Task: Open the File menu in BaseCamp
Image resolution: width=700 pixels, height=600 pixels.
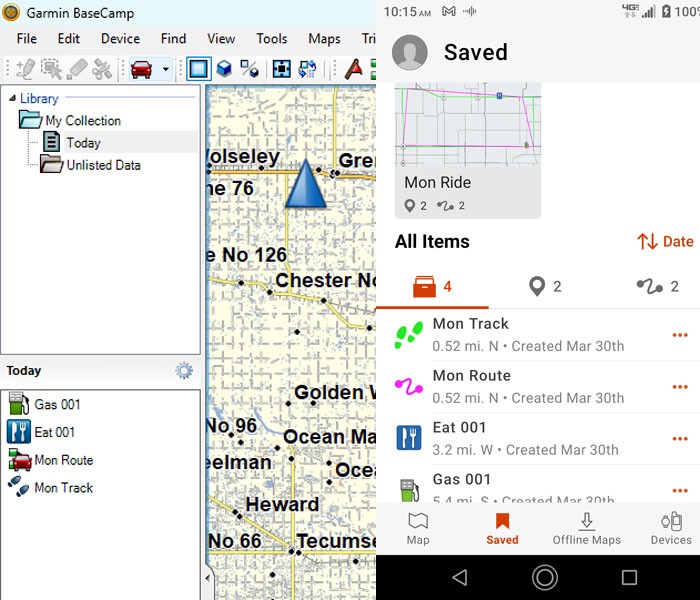Action: click(x=27, y=39)
